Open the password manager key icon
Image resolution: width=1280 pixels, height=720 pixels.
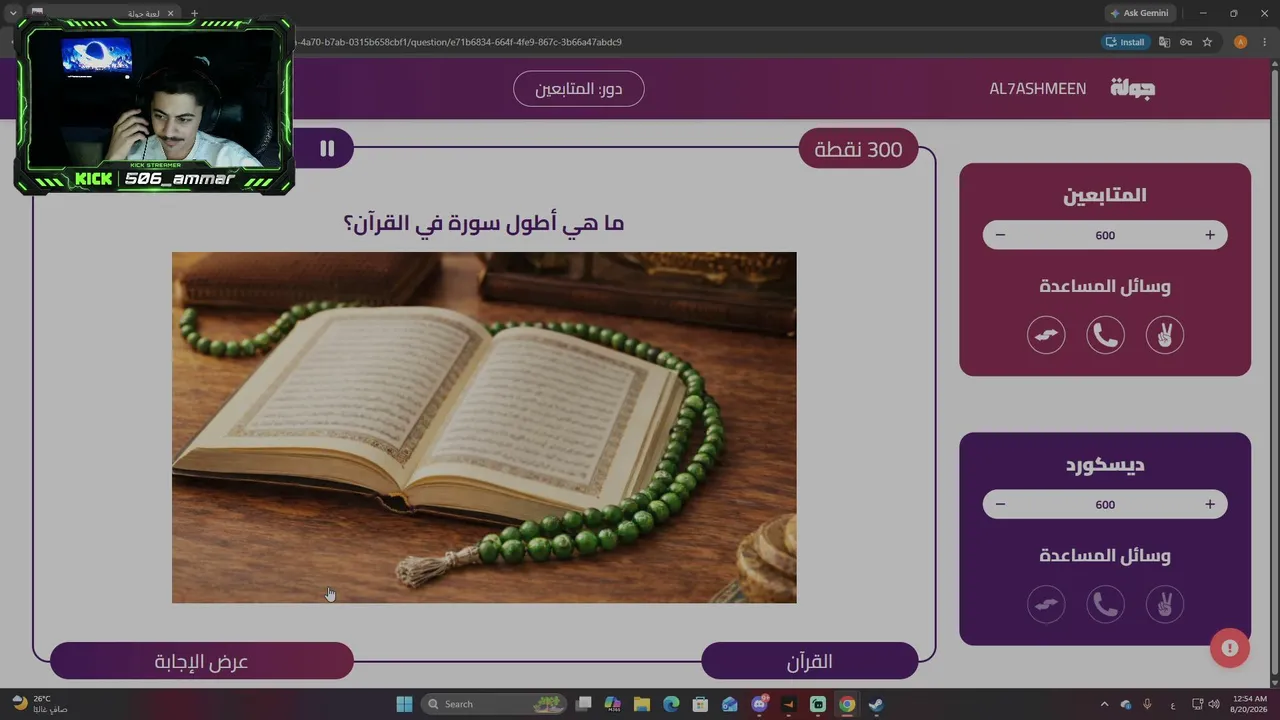1186,42
